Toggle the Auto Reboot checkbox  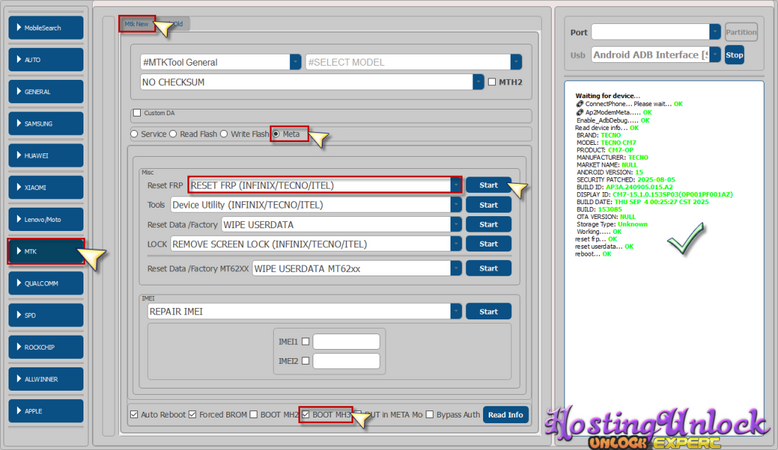point(135,415)
